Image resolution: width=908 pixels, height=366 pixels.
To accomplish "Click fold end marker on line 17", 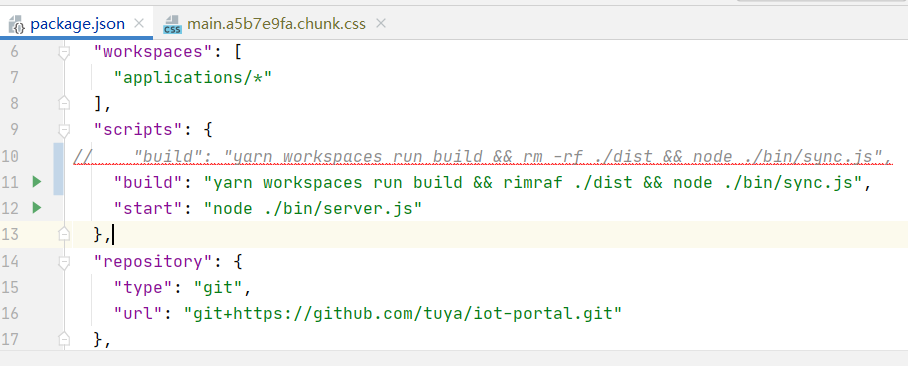I will coord(64,339).
